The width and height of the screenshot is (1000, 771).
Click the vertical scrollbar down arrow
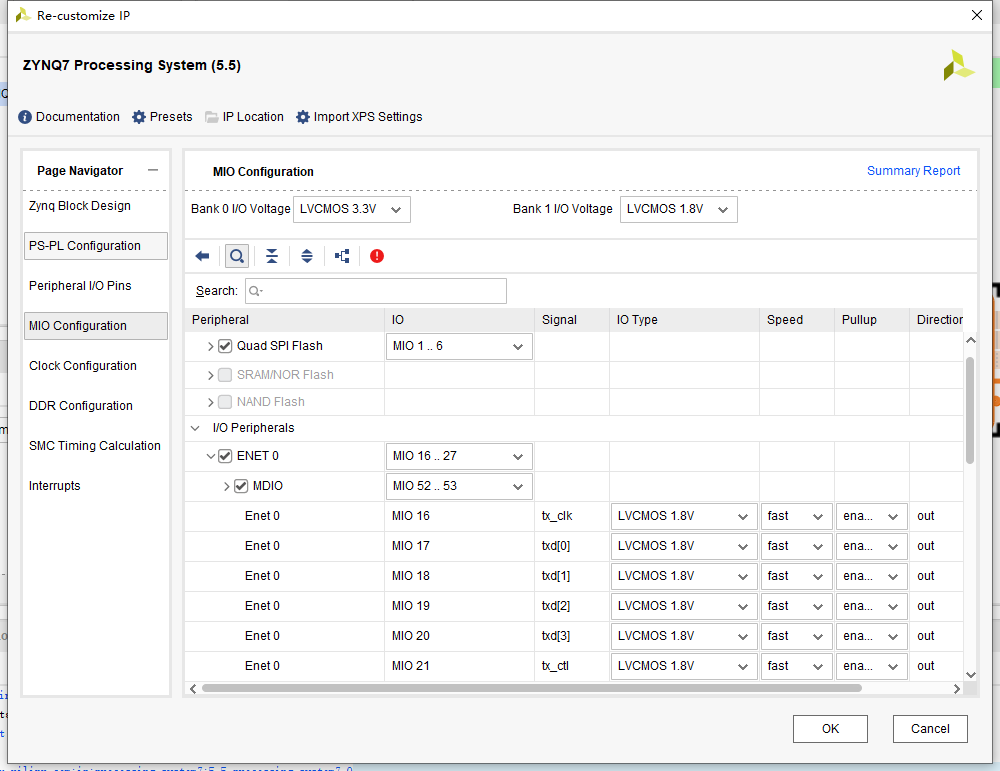pos(971,675)
